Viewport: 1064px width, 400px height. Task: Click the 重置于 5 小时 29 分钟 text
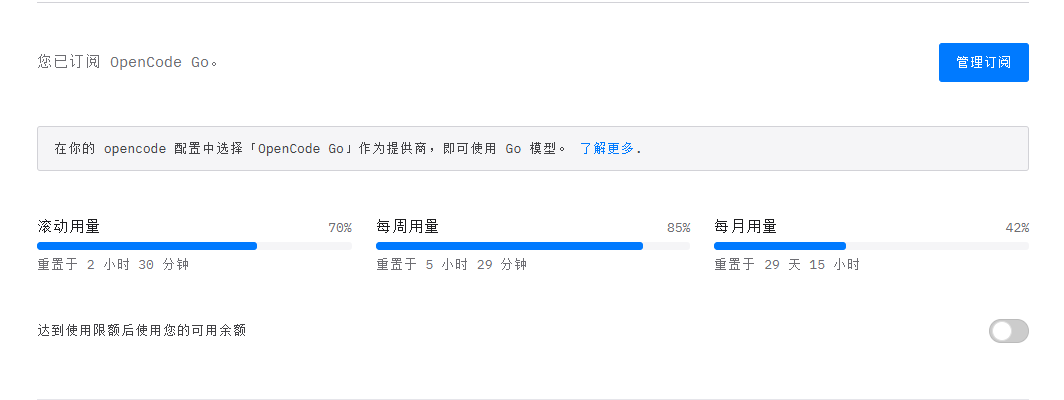(x=451, y=264)
